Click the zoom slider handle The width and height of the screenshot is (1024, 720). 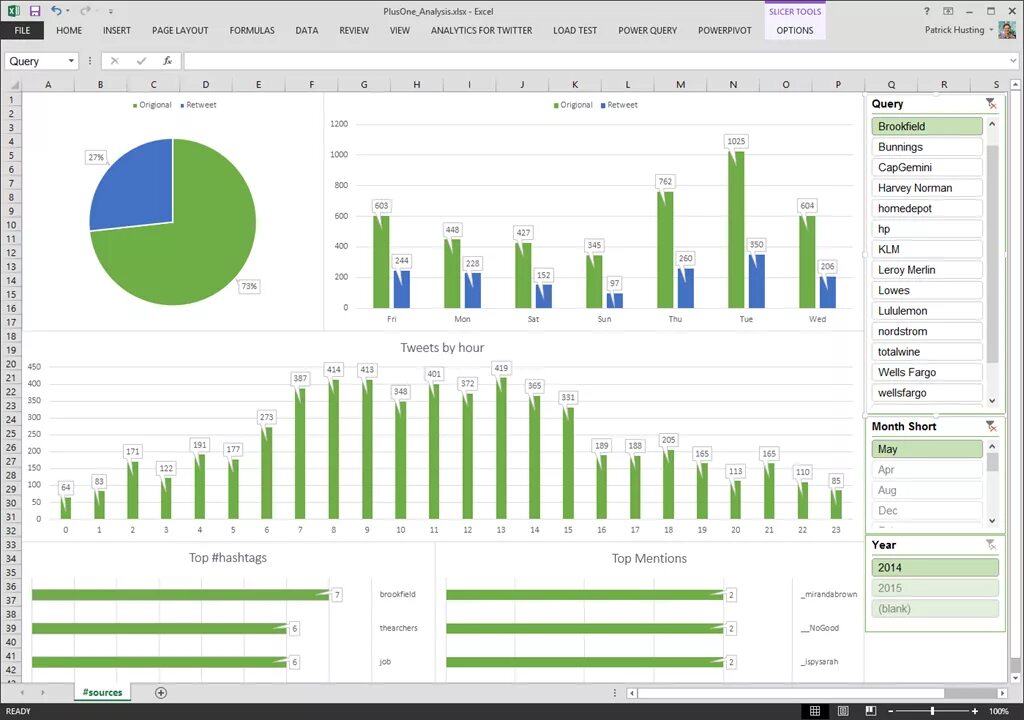point(933,711)
